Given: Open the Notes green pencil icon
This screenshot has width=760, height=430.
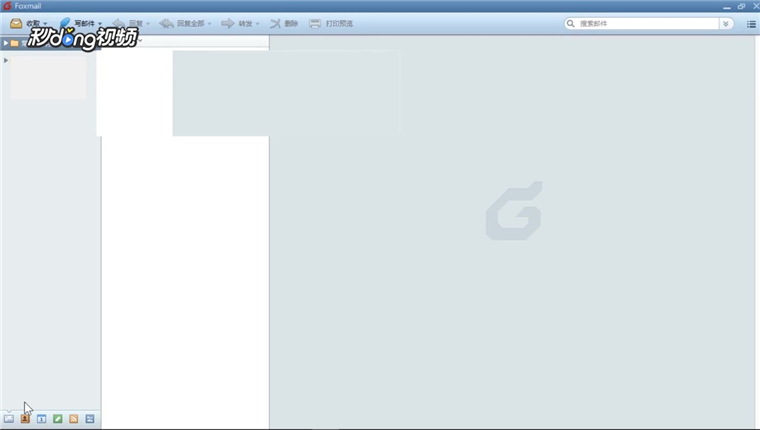Looking at the screenshot, I should [x=58, y=419].
